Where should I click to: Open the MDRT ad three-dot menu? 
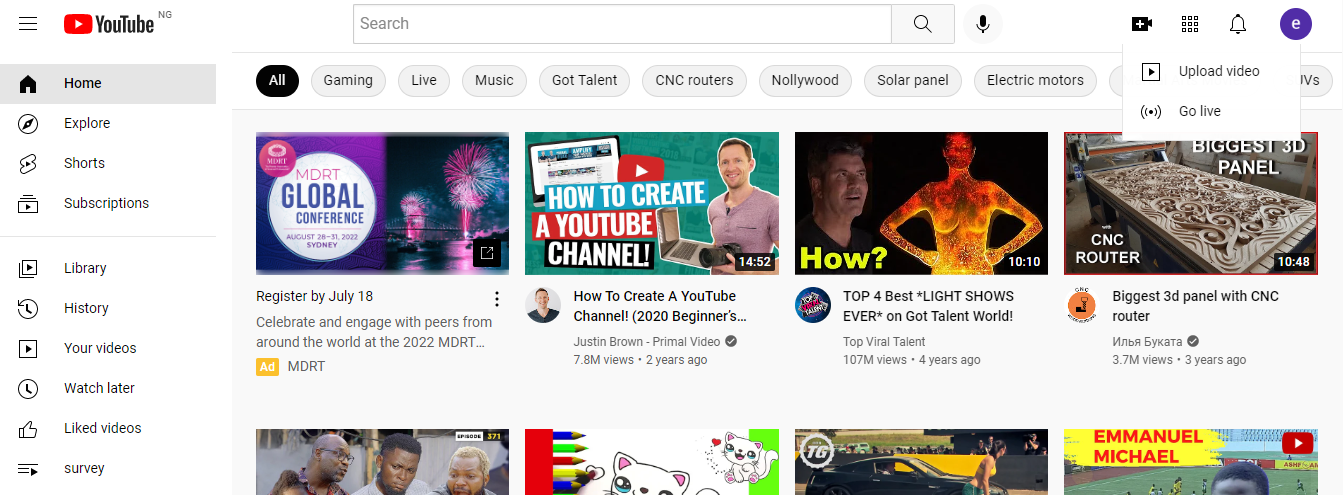click(497, 298)
